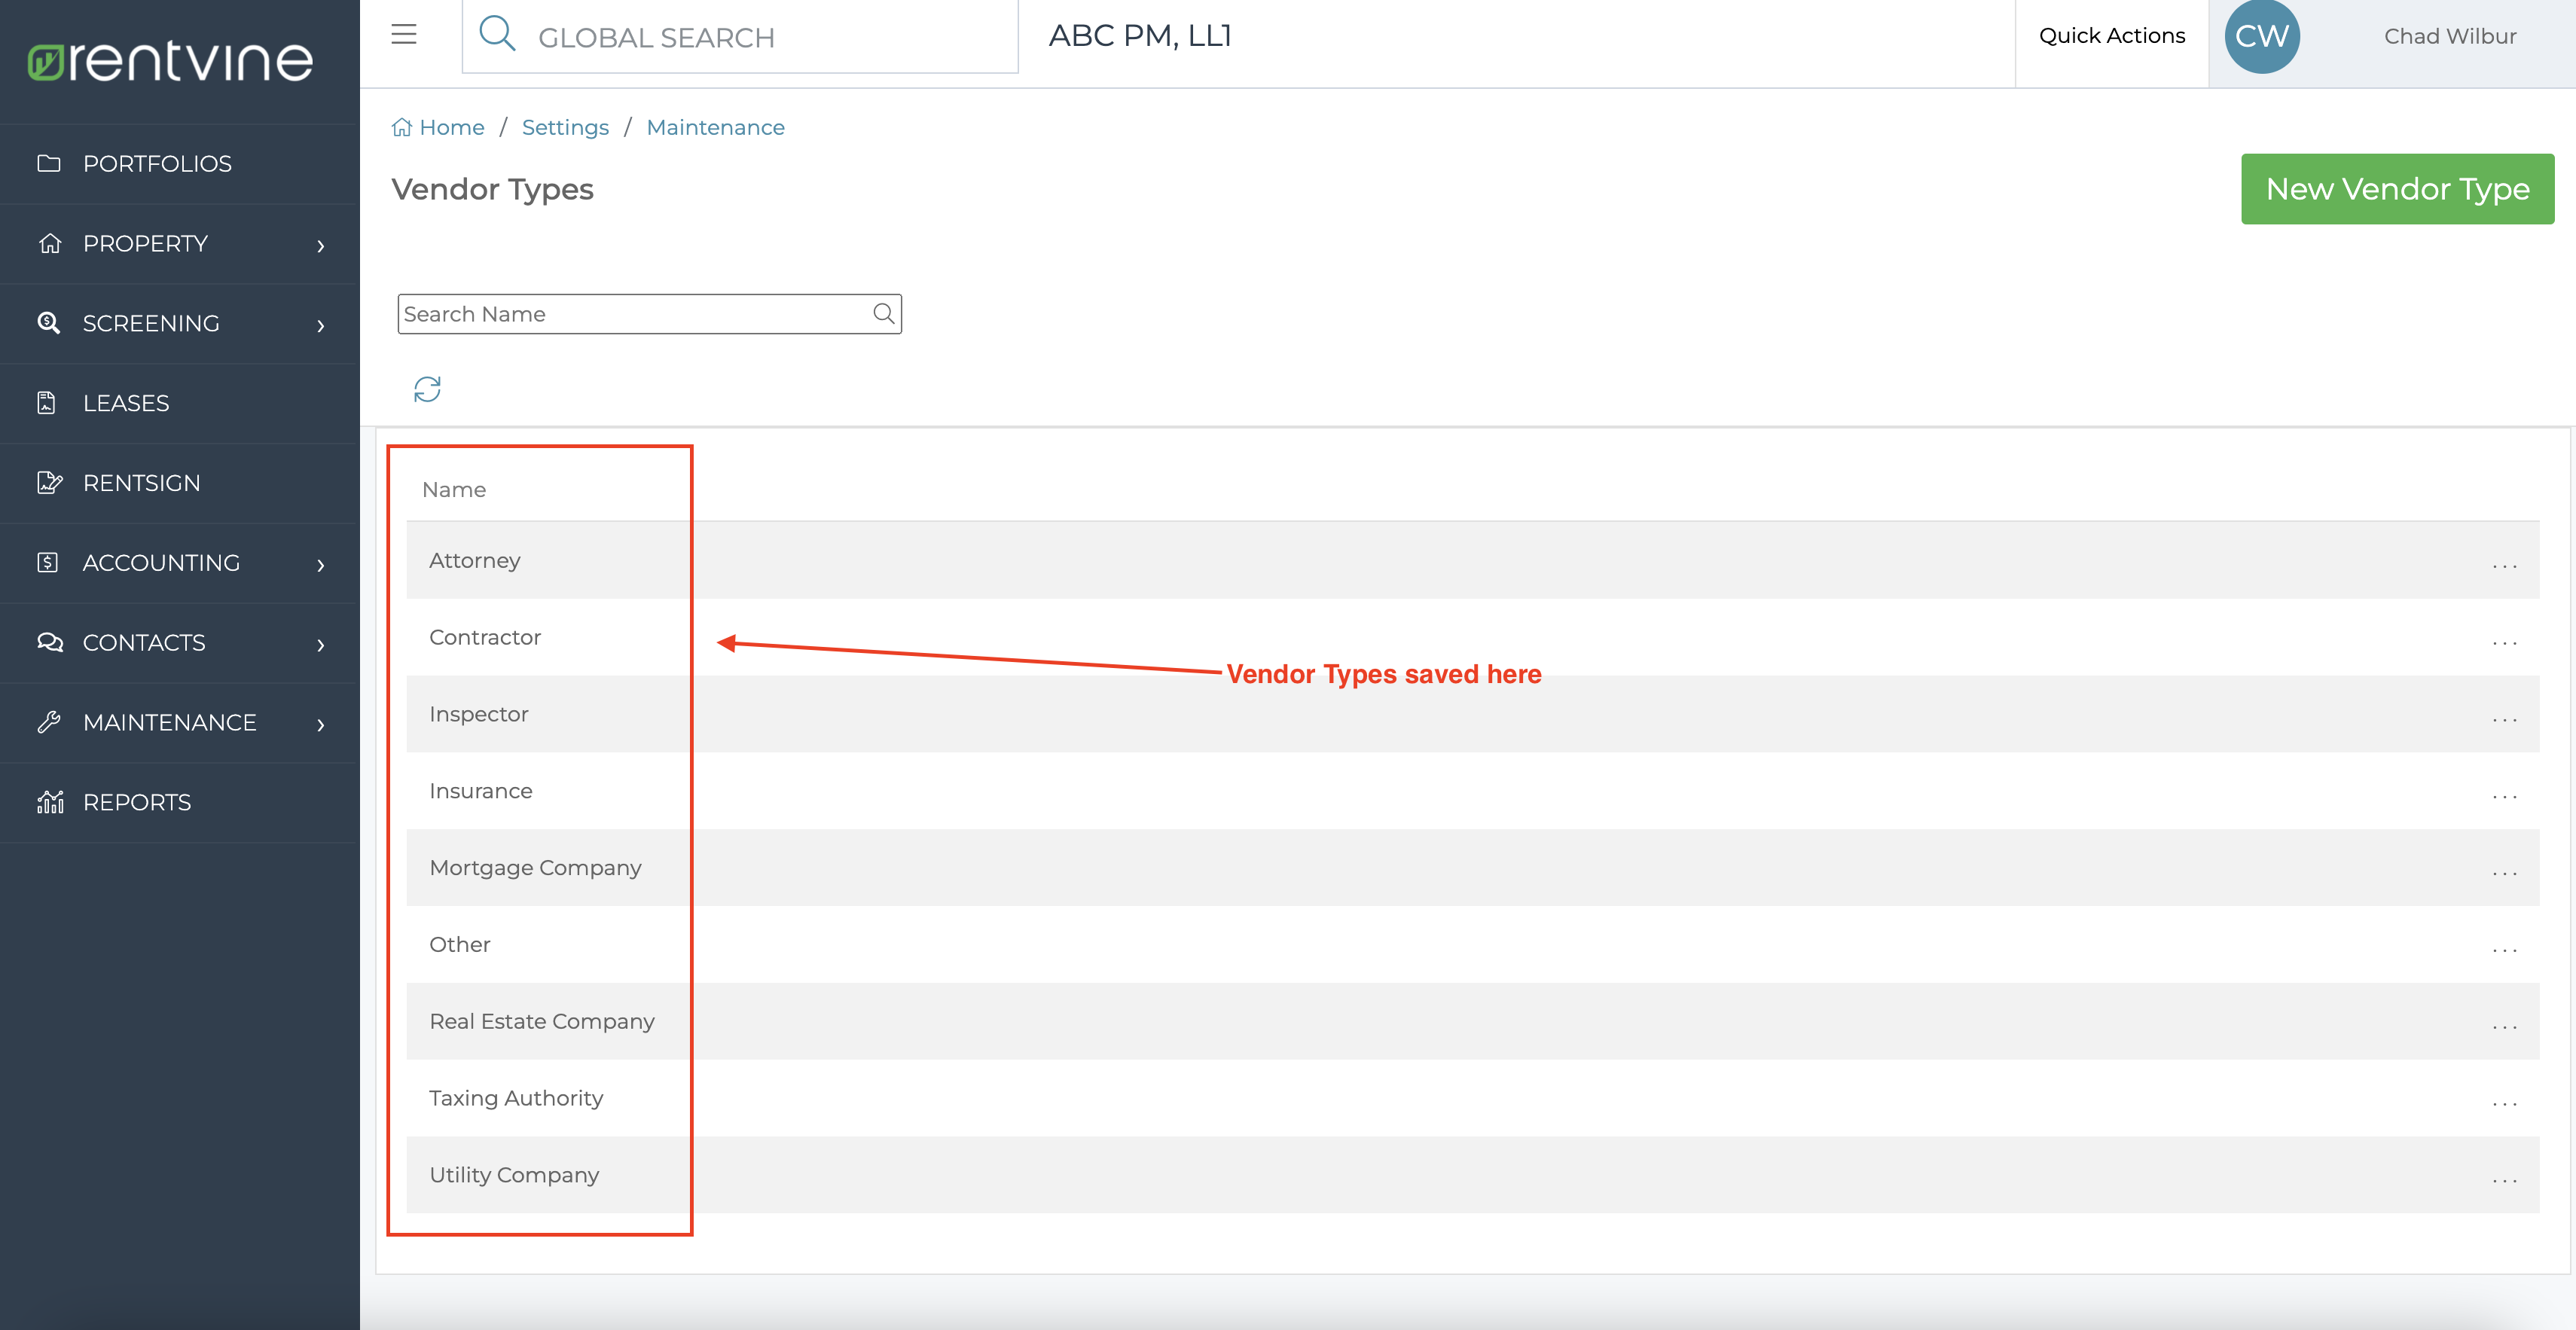Open Reports via the chart icon
Screen dimensions: 2576x1330
[x=50, y=802]
